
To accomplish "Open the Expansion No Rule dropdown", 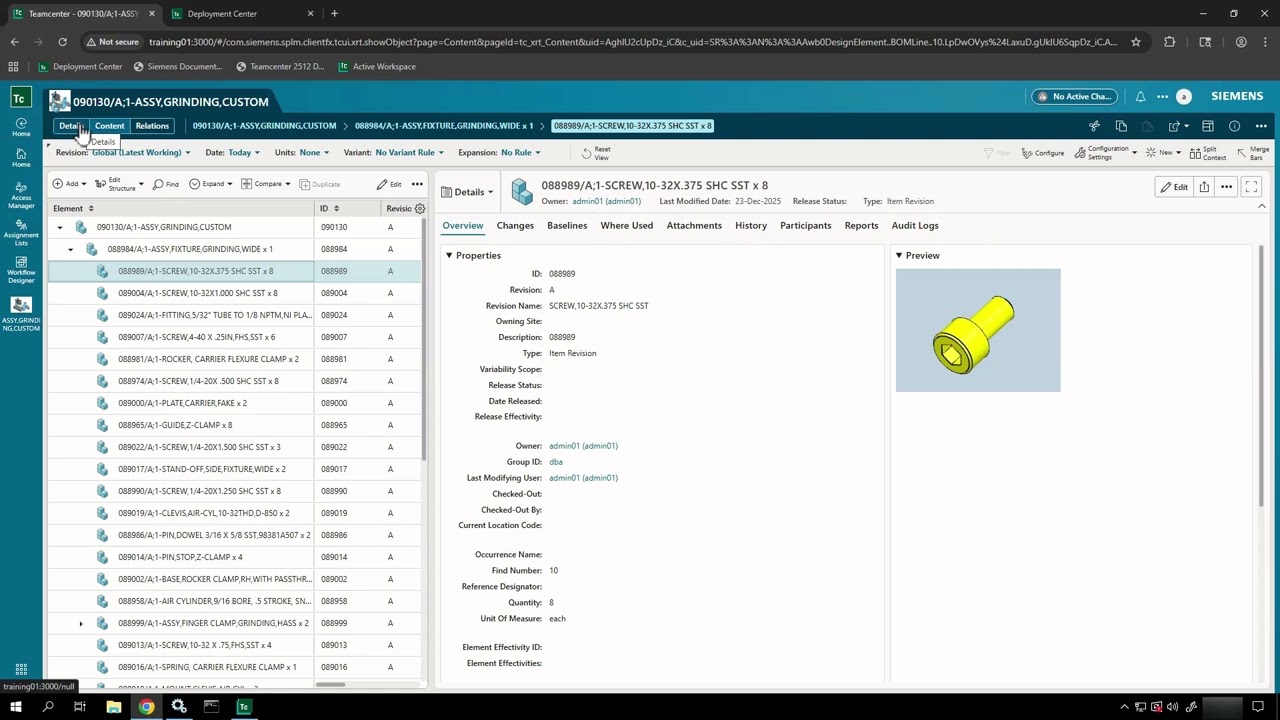I will point(521,153).
